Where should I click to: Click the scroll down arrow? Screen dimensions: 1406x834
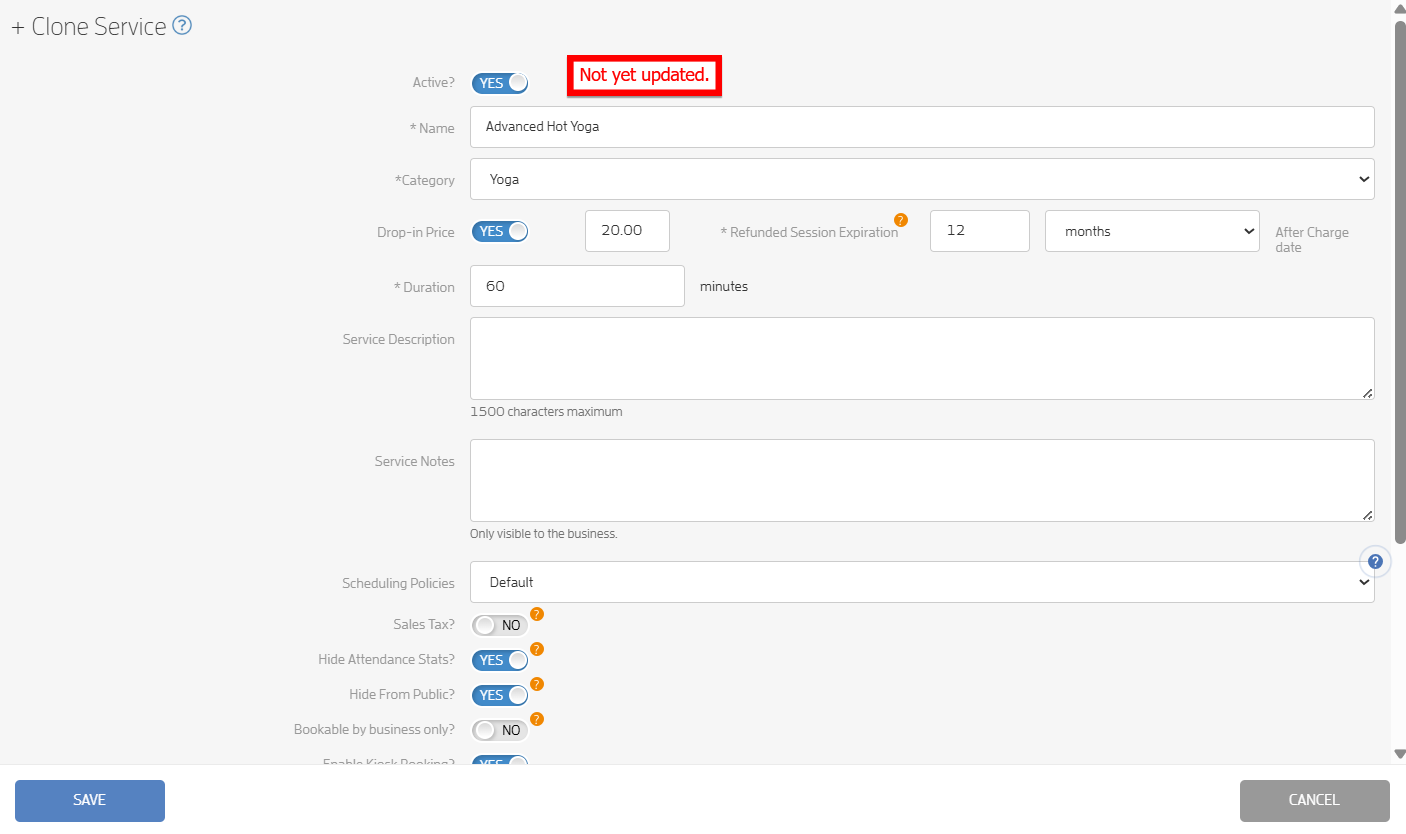coord(1400,754)
